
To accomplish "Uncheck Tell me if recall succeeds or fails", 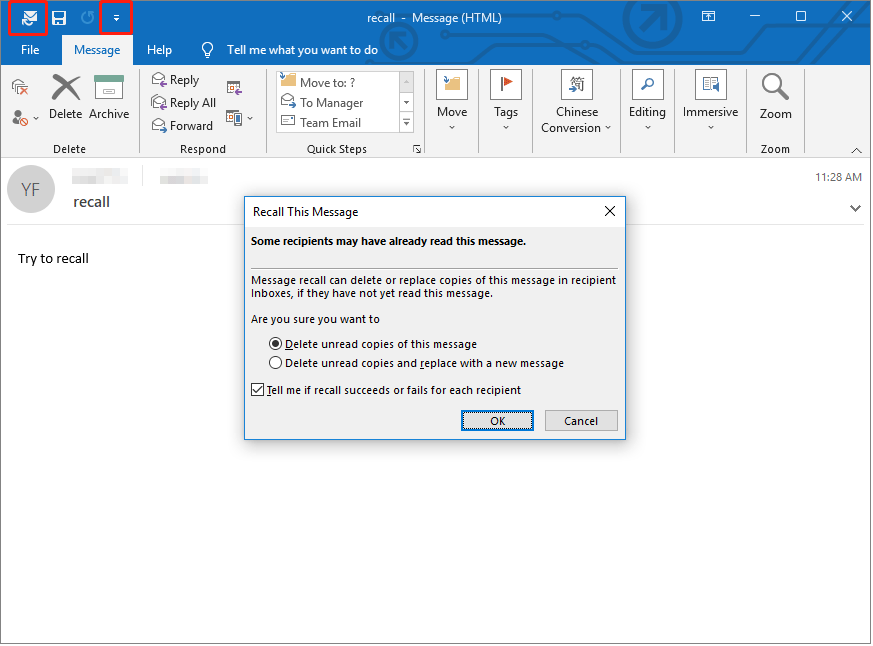I will 258,389.
